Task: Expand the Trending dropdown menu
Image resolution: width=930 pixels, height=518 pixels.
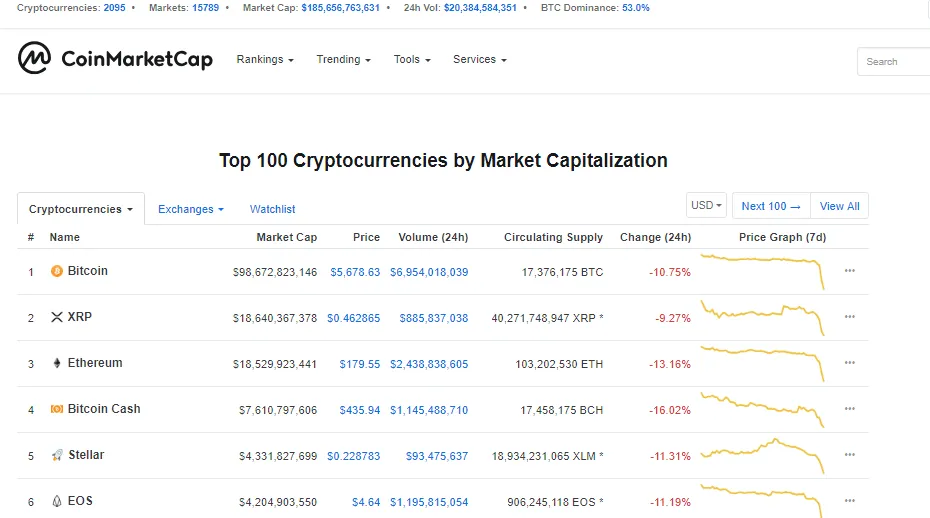Action: [343, 59]
